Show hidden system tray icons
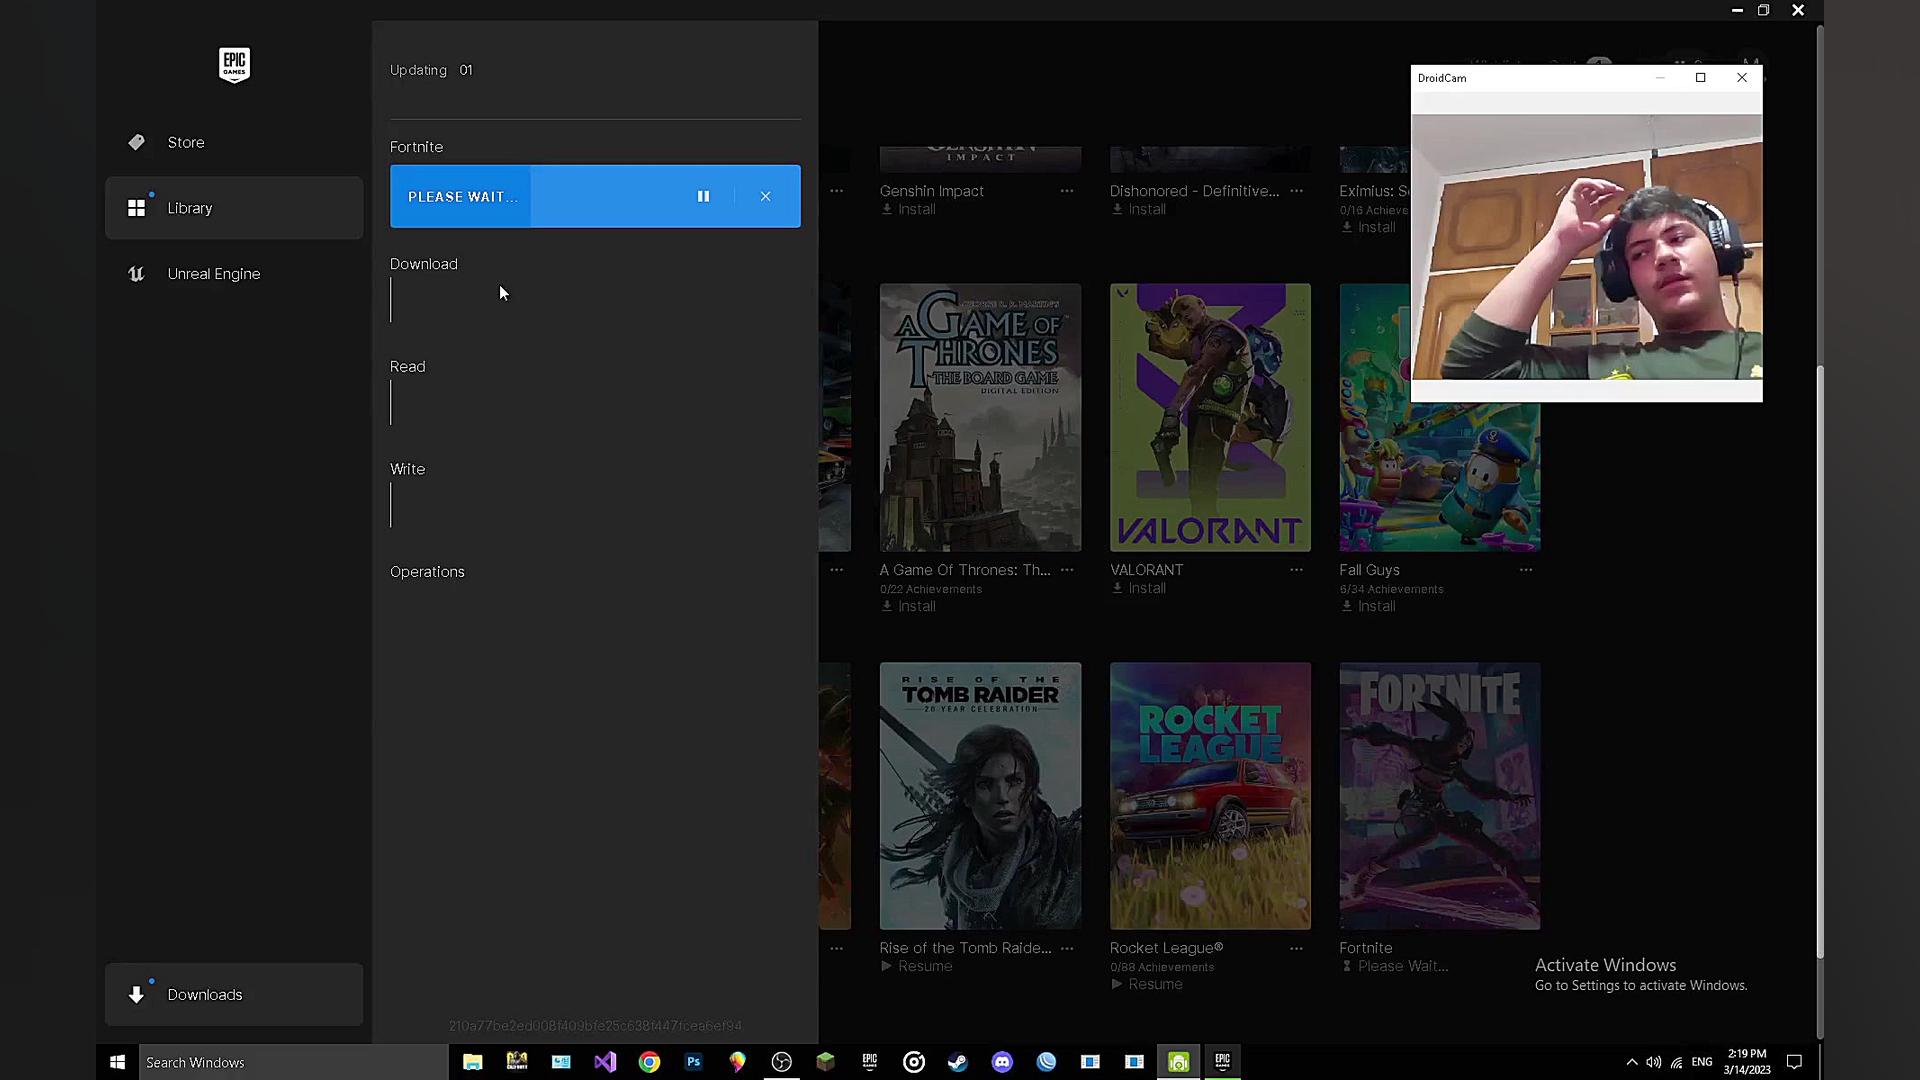Screen dimensions: 1920x1080 point(1631,1062)
